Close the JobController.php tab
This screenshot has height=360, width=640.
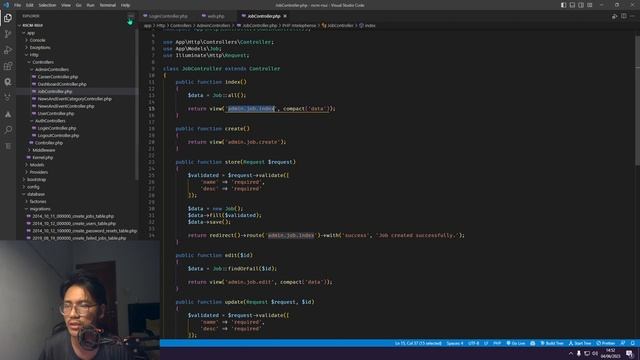pos(285,16)
